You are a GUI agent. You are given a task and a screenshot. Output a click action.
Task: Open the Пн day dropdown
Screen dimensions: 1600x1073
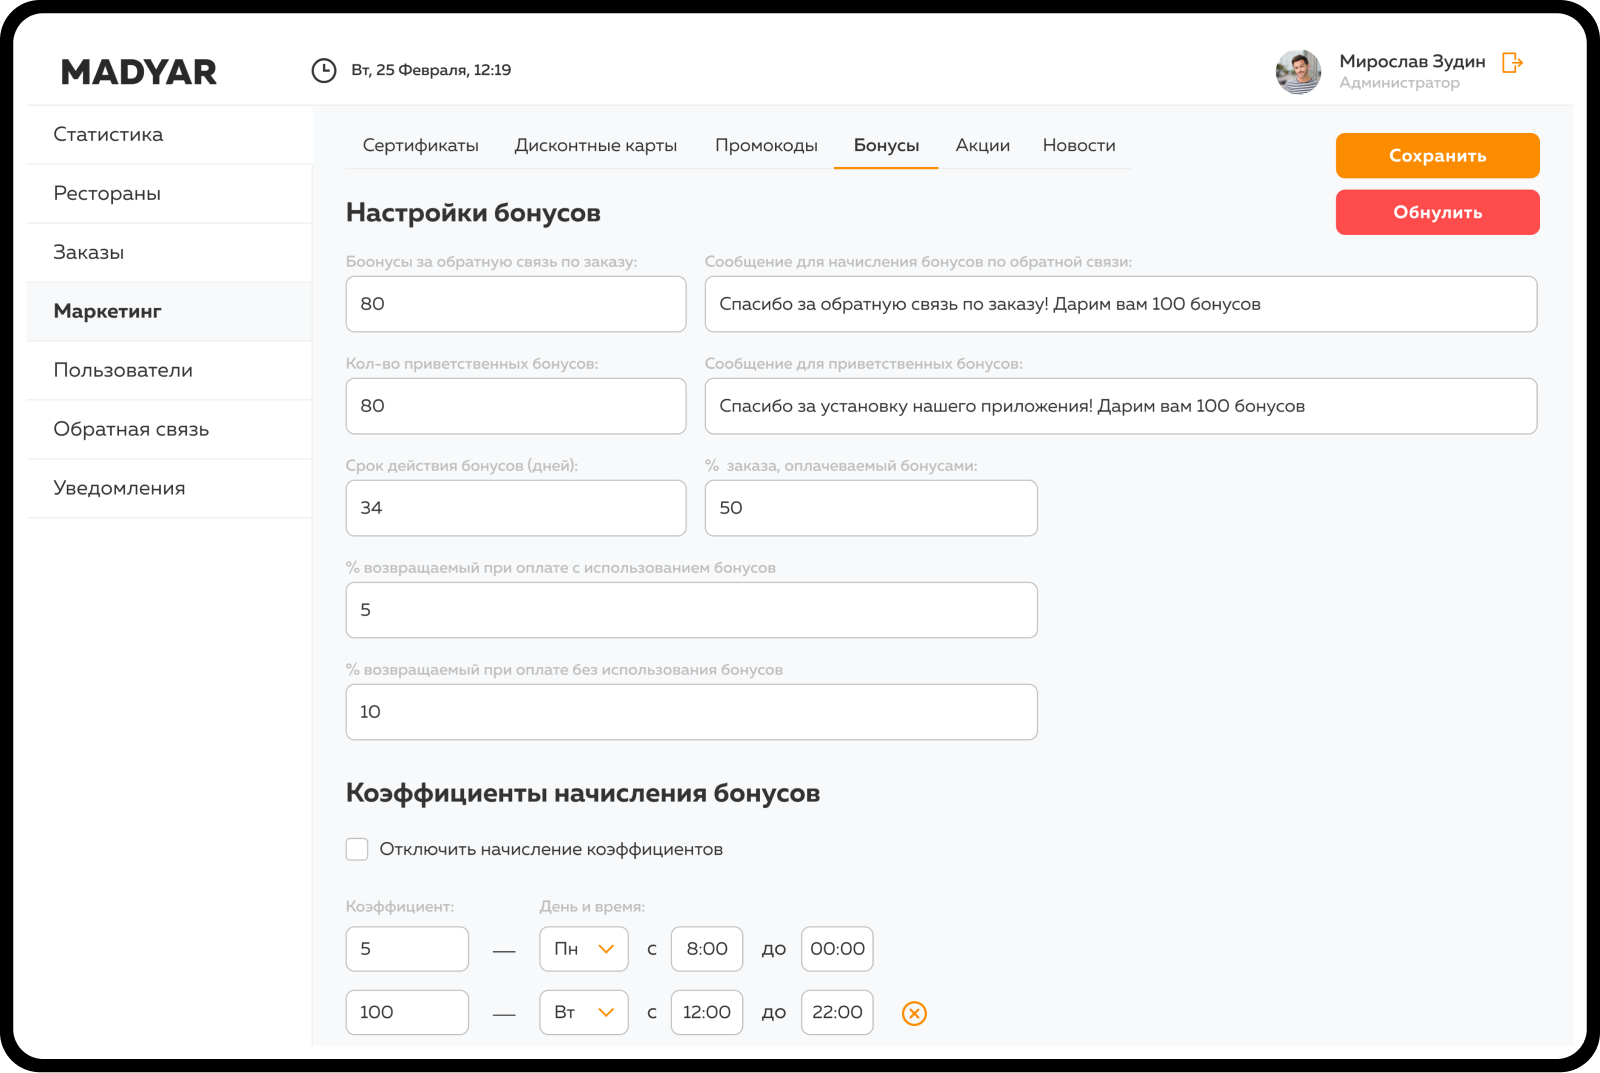click(584, 949)
